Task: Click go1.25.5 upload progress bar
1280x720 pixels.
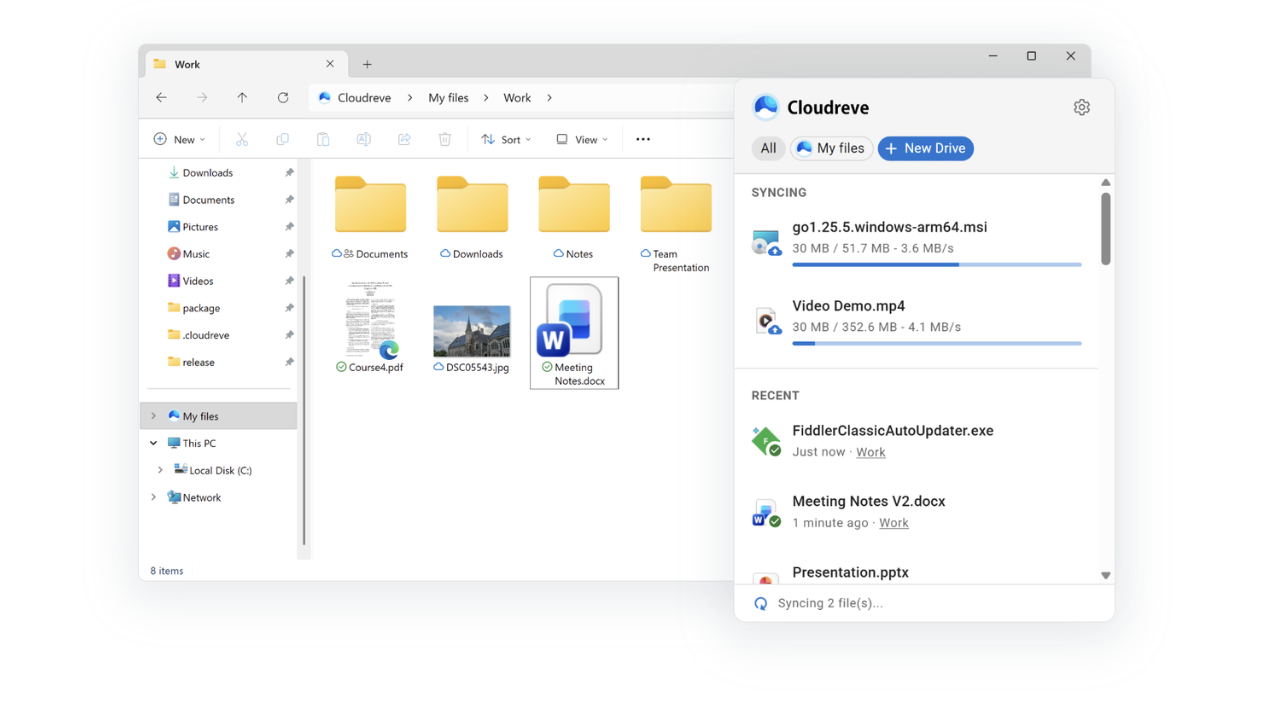Action: point(937,265)
